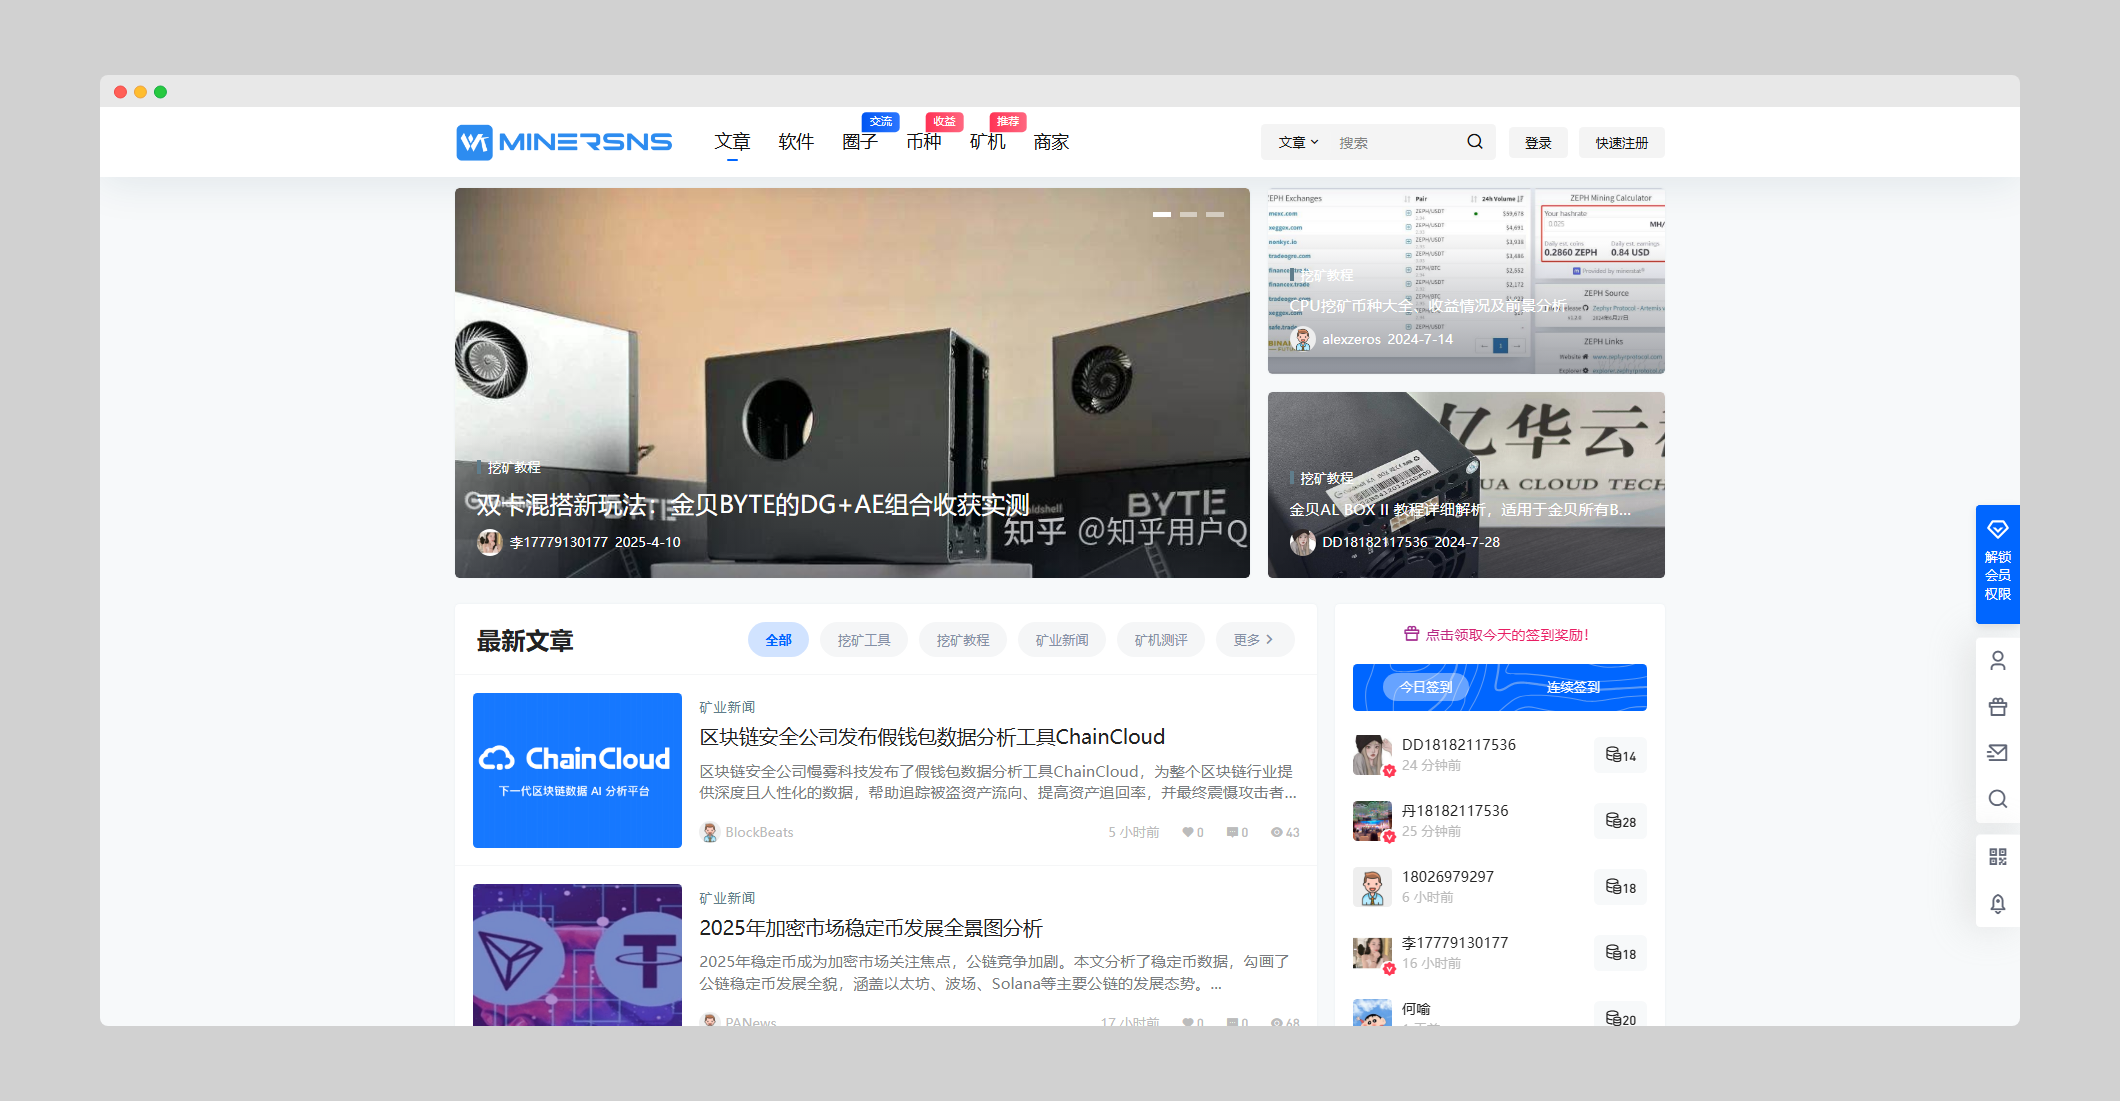Viewport: 2120px width, 1101px height.
Task: Open the QR code icon in sidebar
Action: click(x=1998, y=856)
